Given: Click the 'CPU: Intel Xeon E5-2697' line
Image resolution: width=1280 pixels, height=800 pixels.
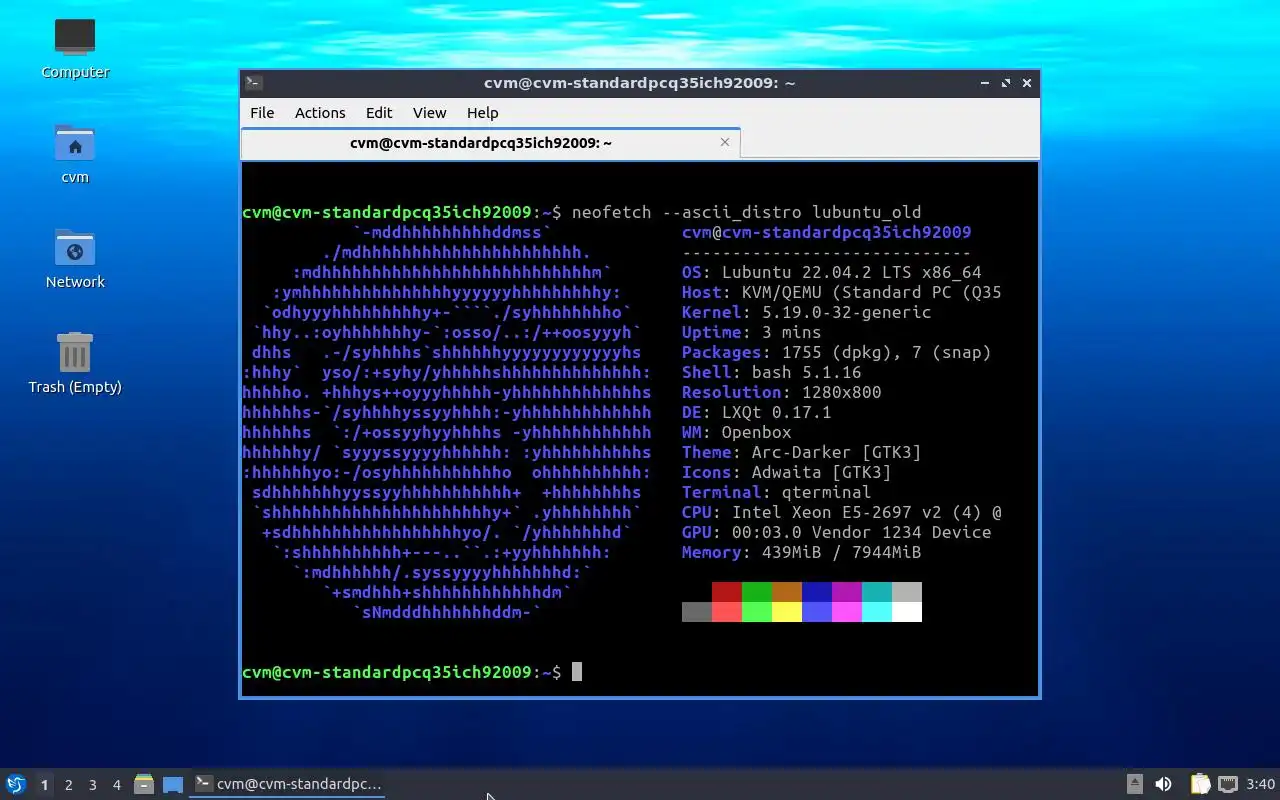Looking at the screenshot, I should [x=842, y=512].
